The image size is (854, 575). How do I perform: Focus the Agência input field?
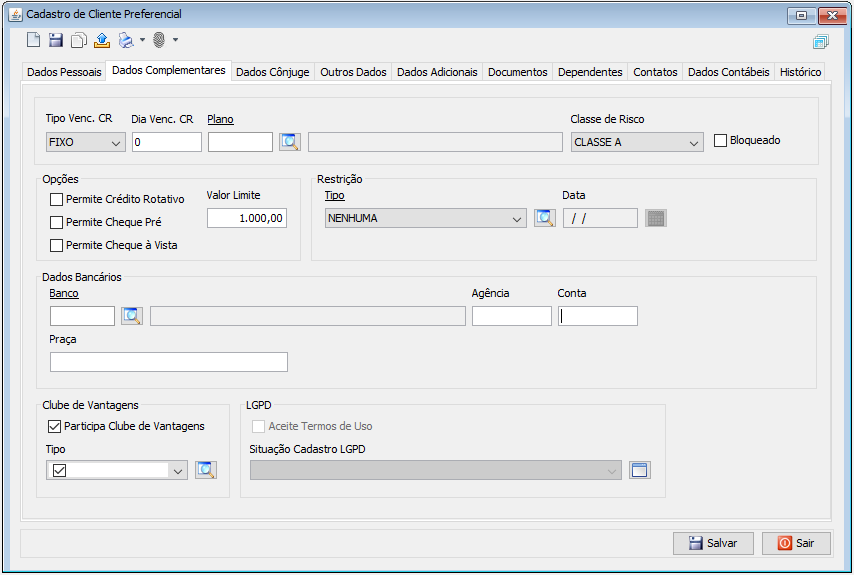(511, 316)
